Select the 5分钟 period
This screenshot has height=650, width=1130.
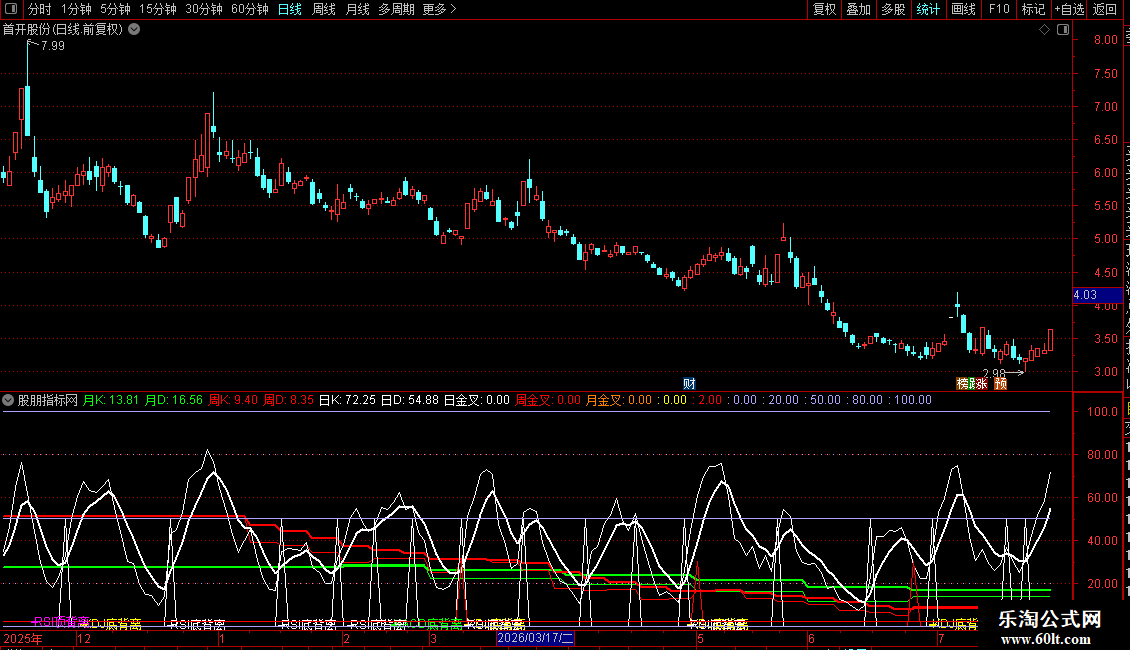(115, 9)
